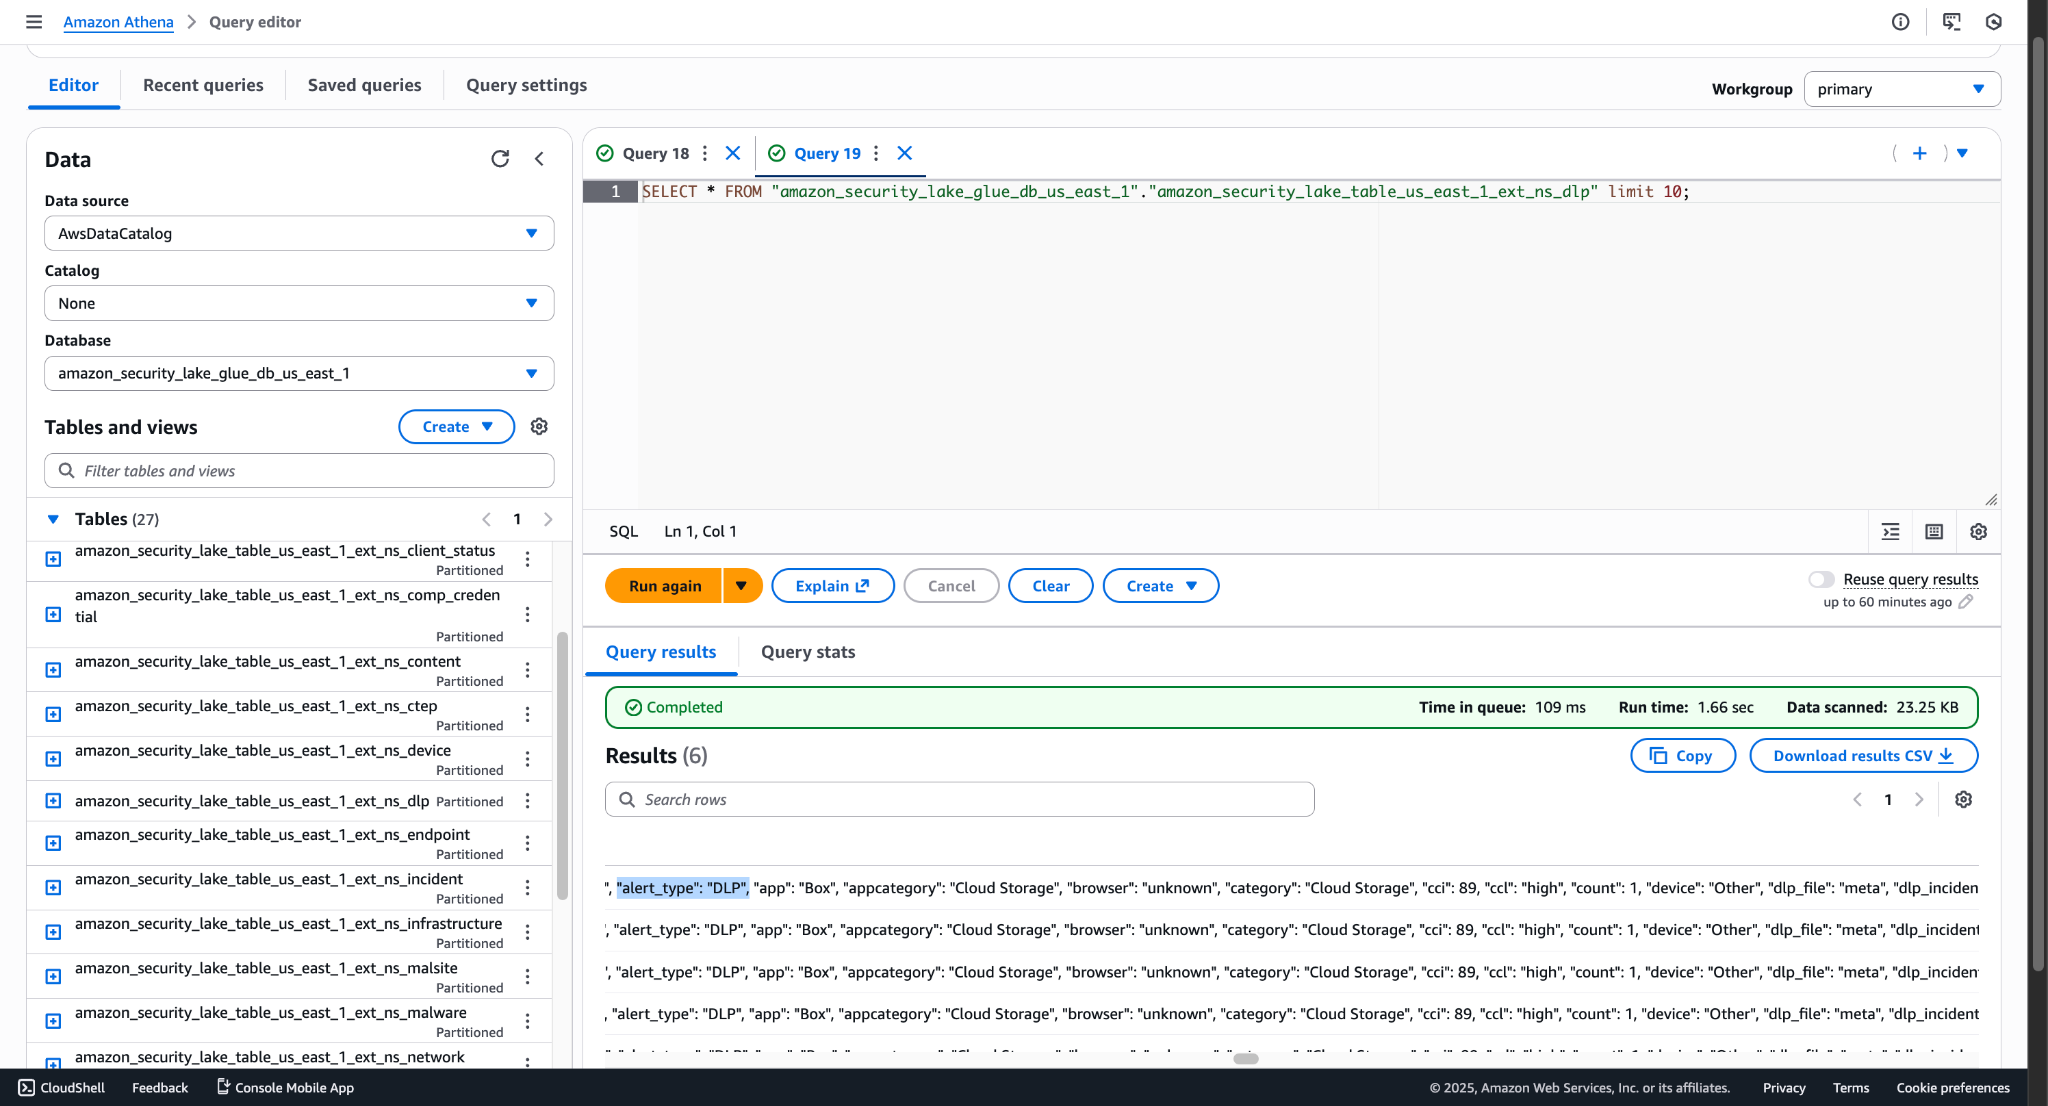2048x1106 pixels.
Task: Collapse the Tables (27) section
Action: point(53,519)
